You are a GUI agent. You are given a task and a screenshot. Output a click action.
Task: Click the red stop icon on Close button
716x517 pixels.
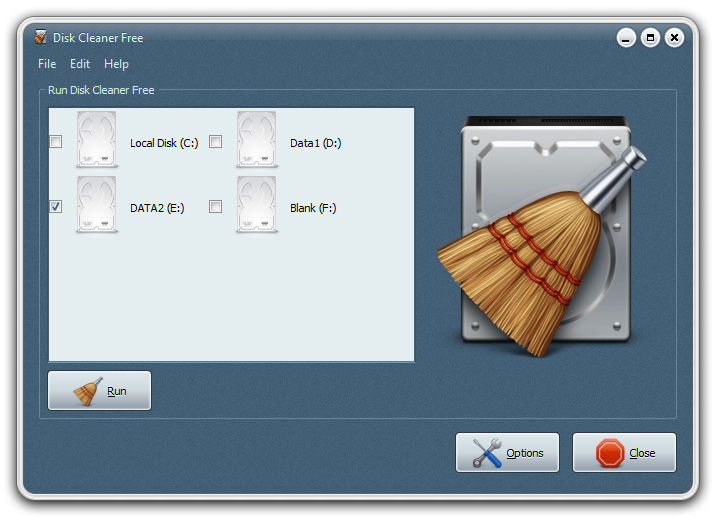tap(610, 453)
